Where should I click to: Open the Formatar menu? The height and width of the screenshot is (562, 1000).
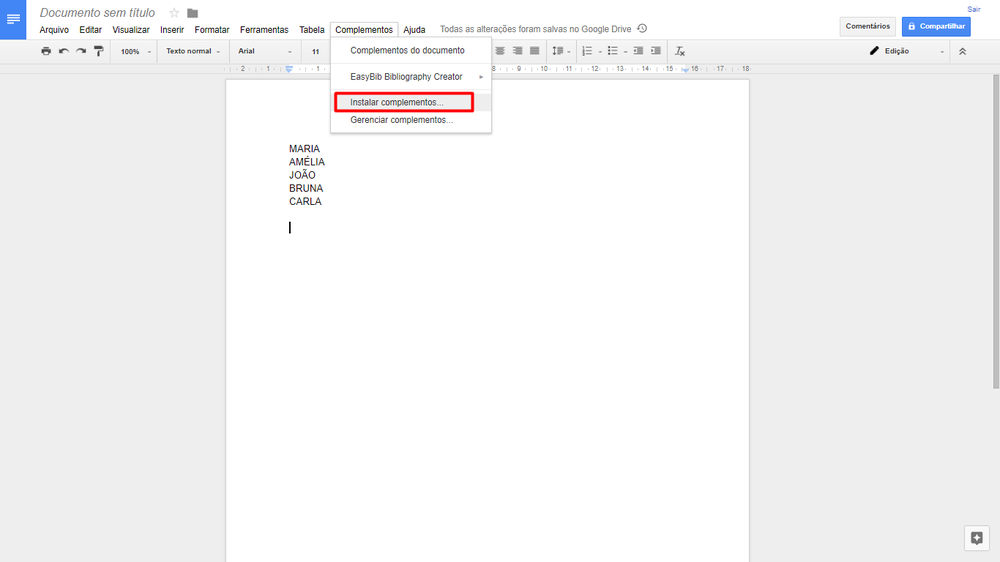pos(212,30)
